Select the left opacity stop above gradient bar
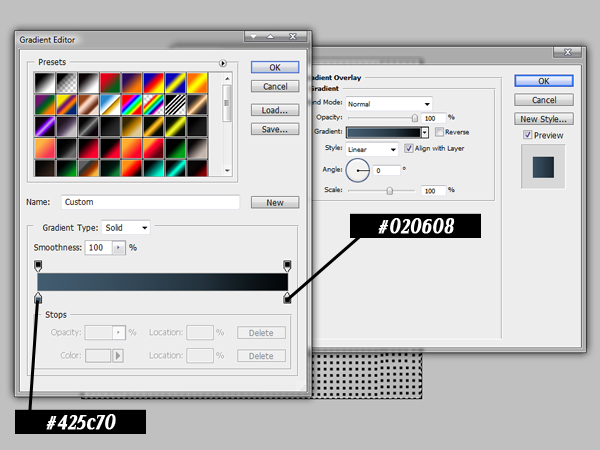 (38, 265)
